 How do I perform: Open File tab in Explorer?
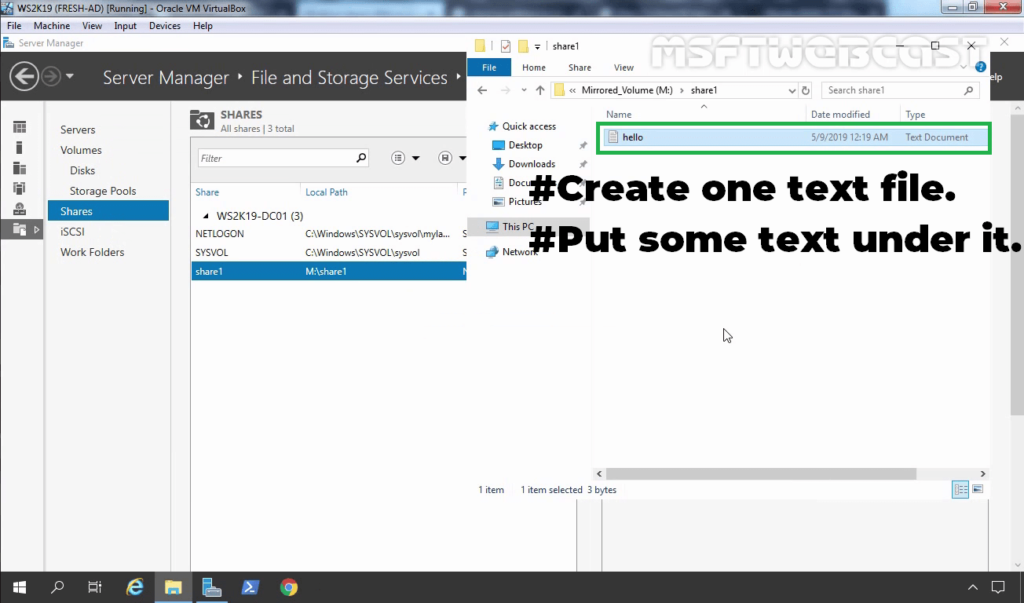[x=489, y=67]
